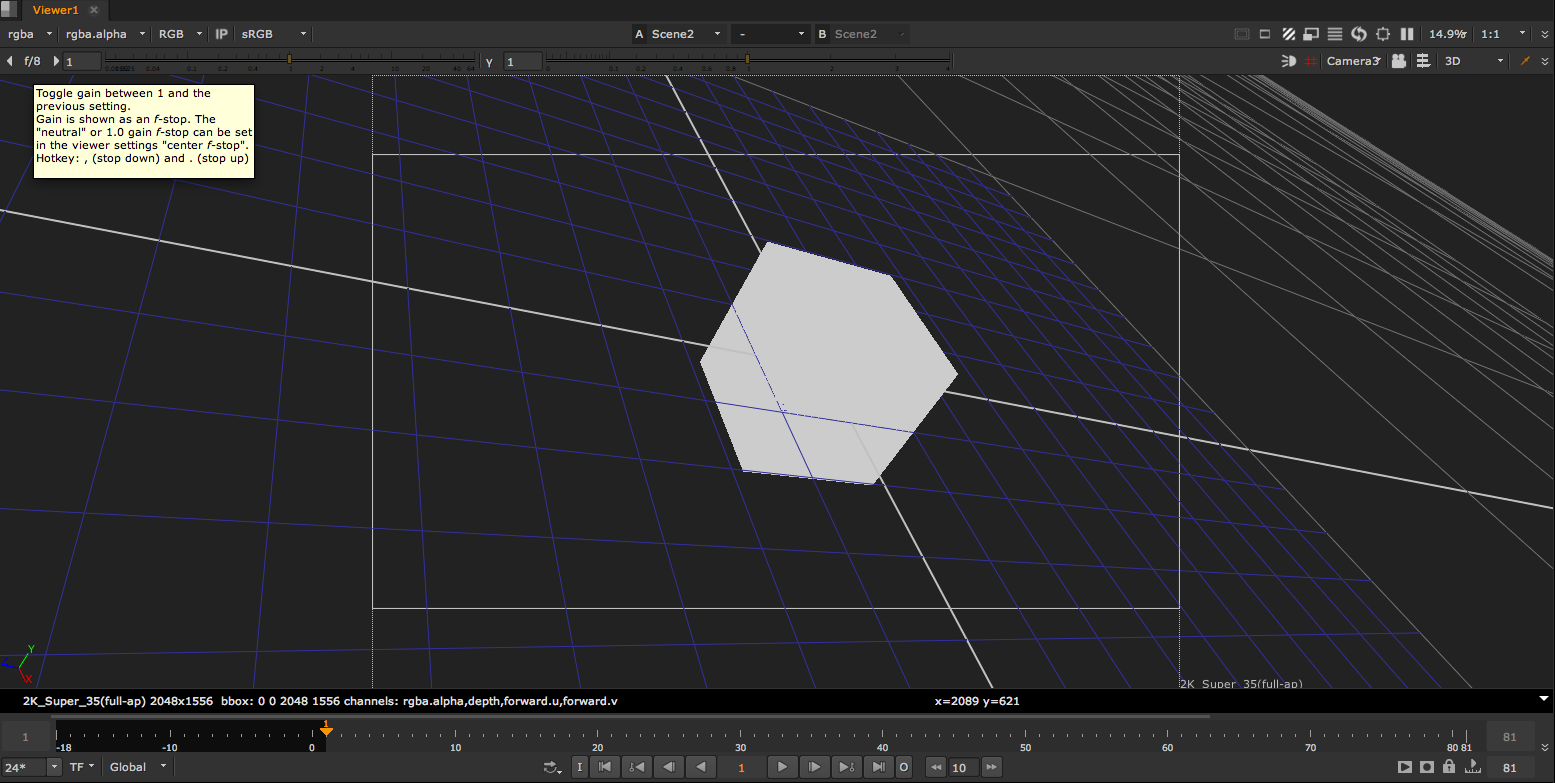
Task: Open the 3D view mode dropdown
Action: tap(1474, 61)
